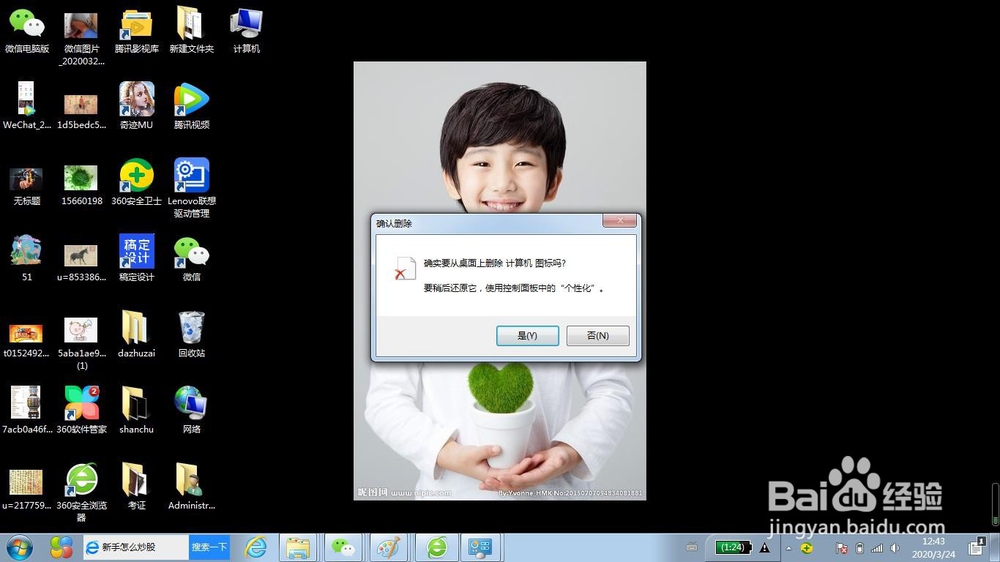Select the 无标题 image icon

(27, 186)
